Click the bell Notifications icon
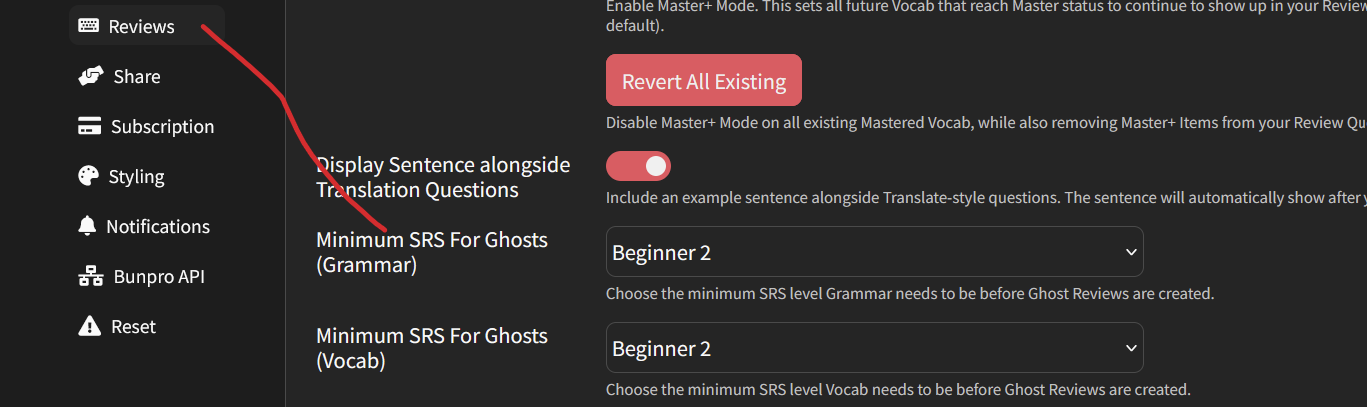 pos(88,226)
